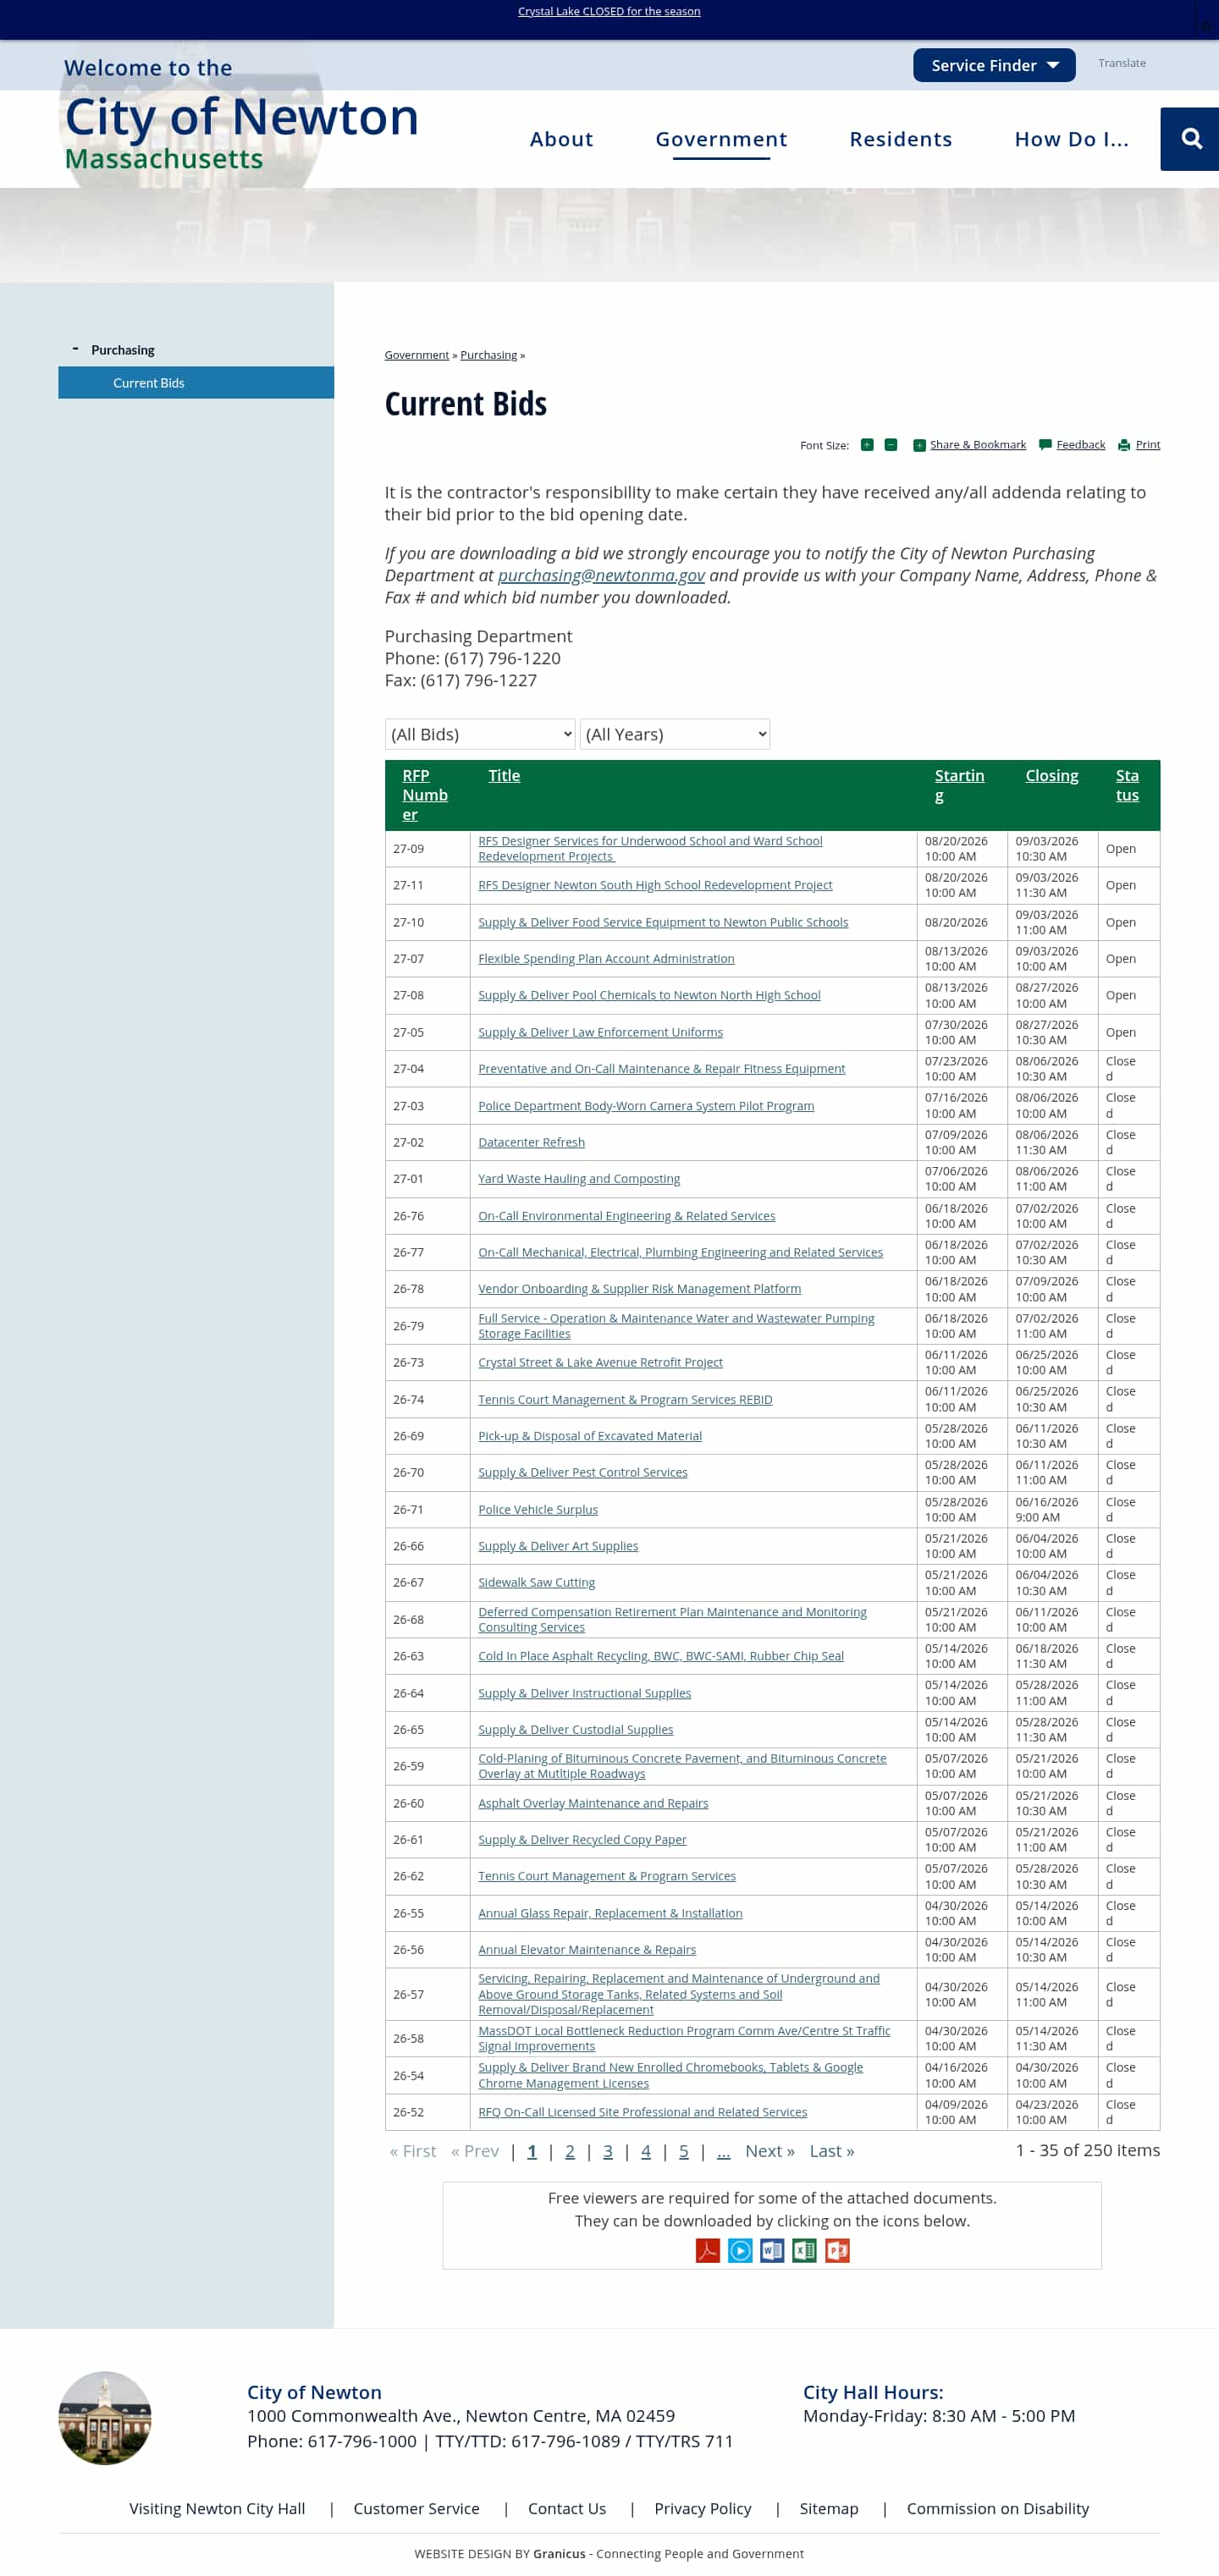Open the Government menu
The image size is (1219, 2576).
click(x=722, y=139)
